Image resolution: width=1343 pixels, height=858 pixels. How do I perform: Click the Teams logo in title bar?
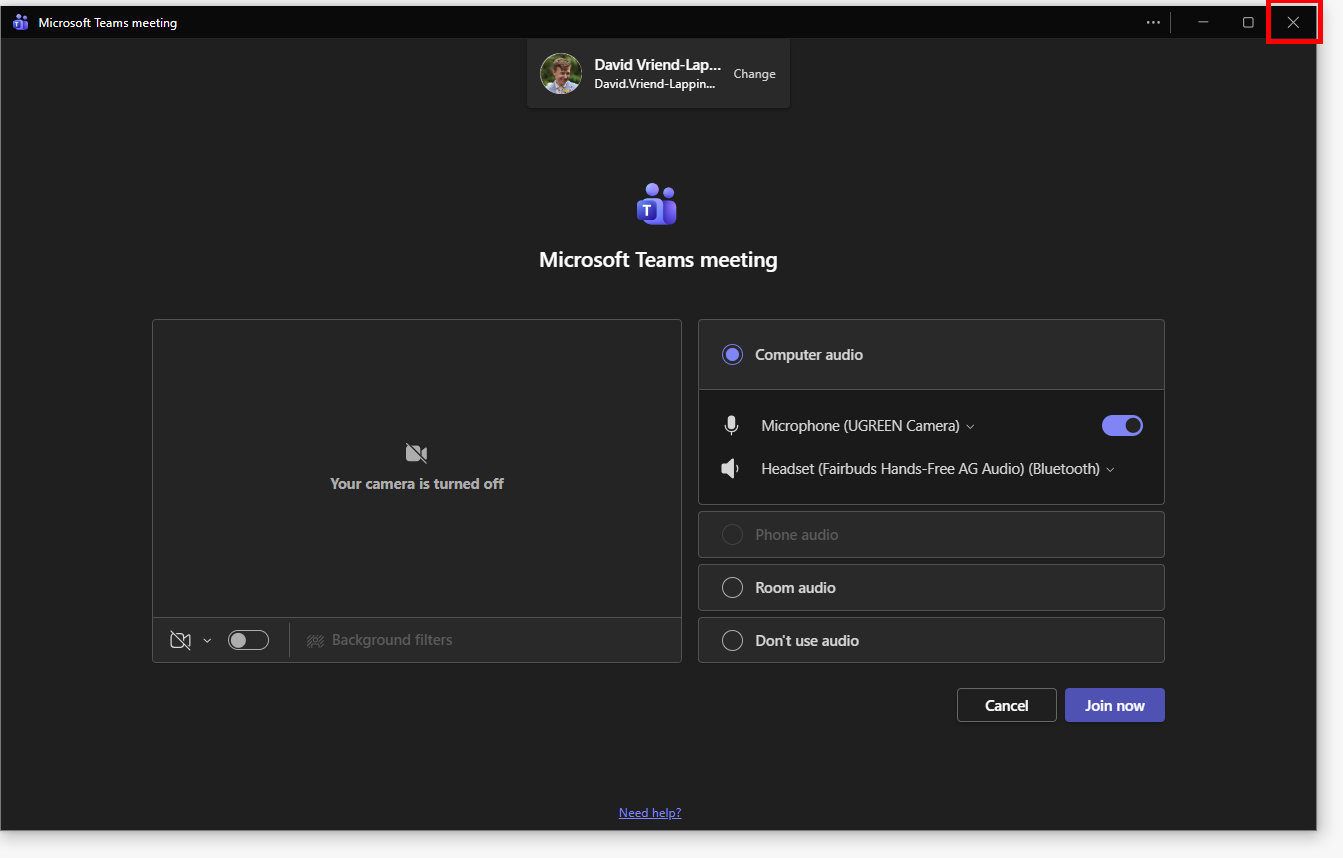tap(20, 22)
